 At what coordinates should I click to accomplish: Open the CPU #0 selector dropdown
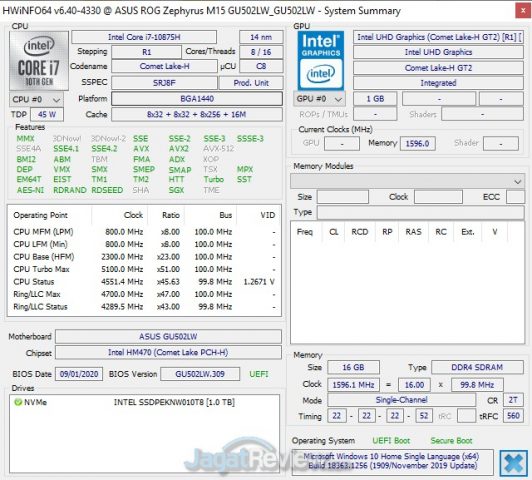pos(36,100)
